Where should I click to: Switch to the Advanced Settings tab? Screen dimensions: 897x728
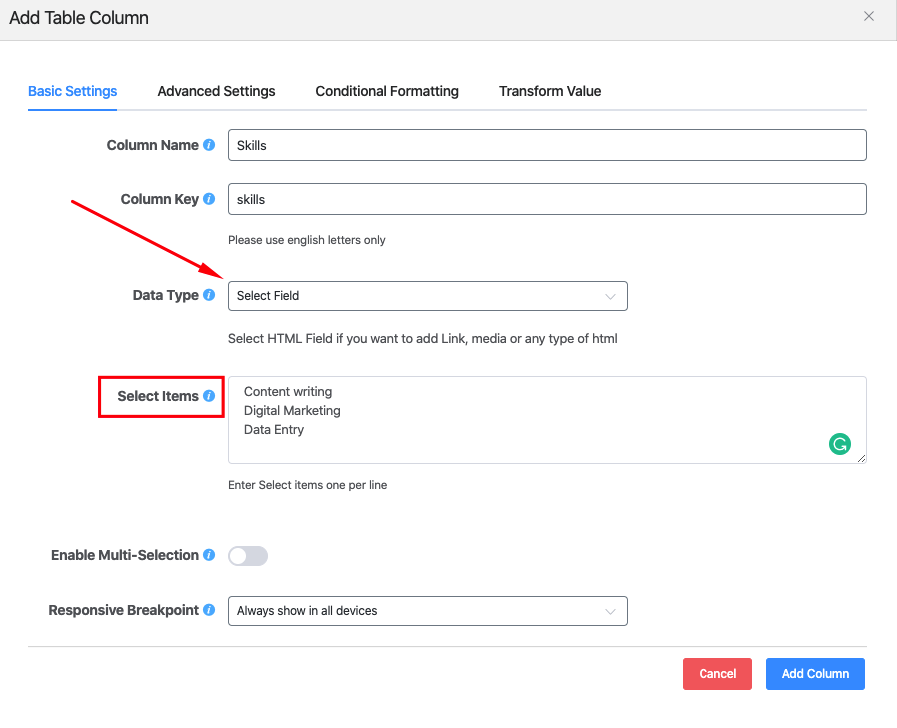216,91
